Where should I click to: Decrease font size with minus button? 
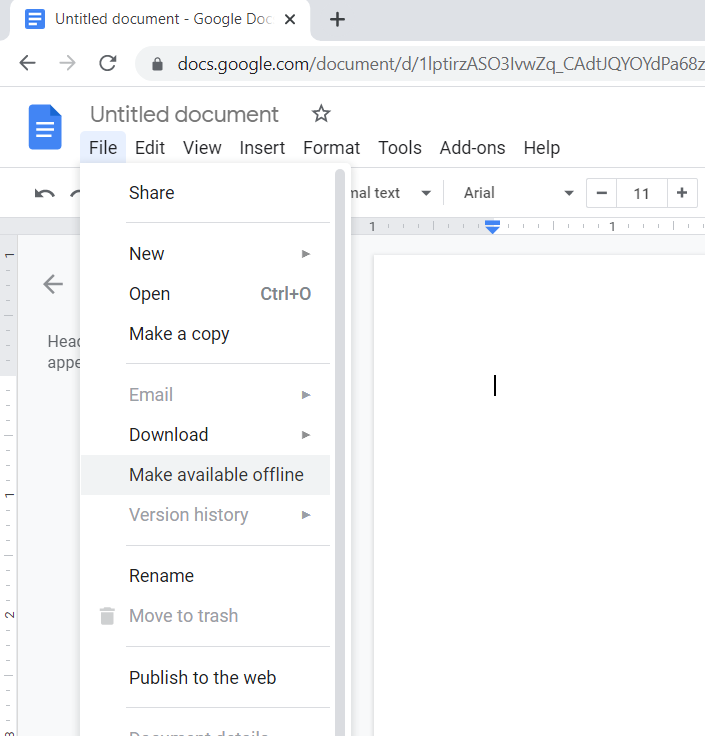click(602, 193)
